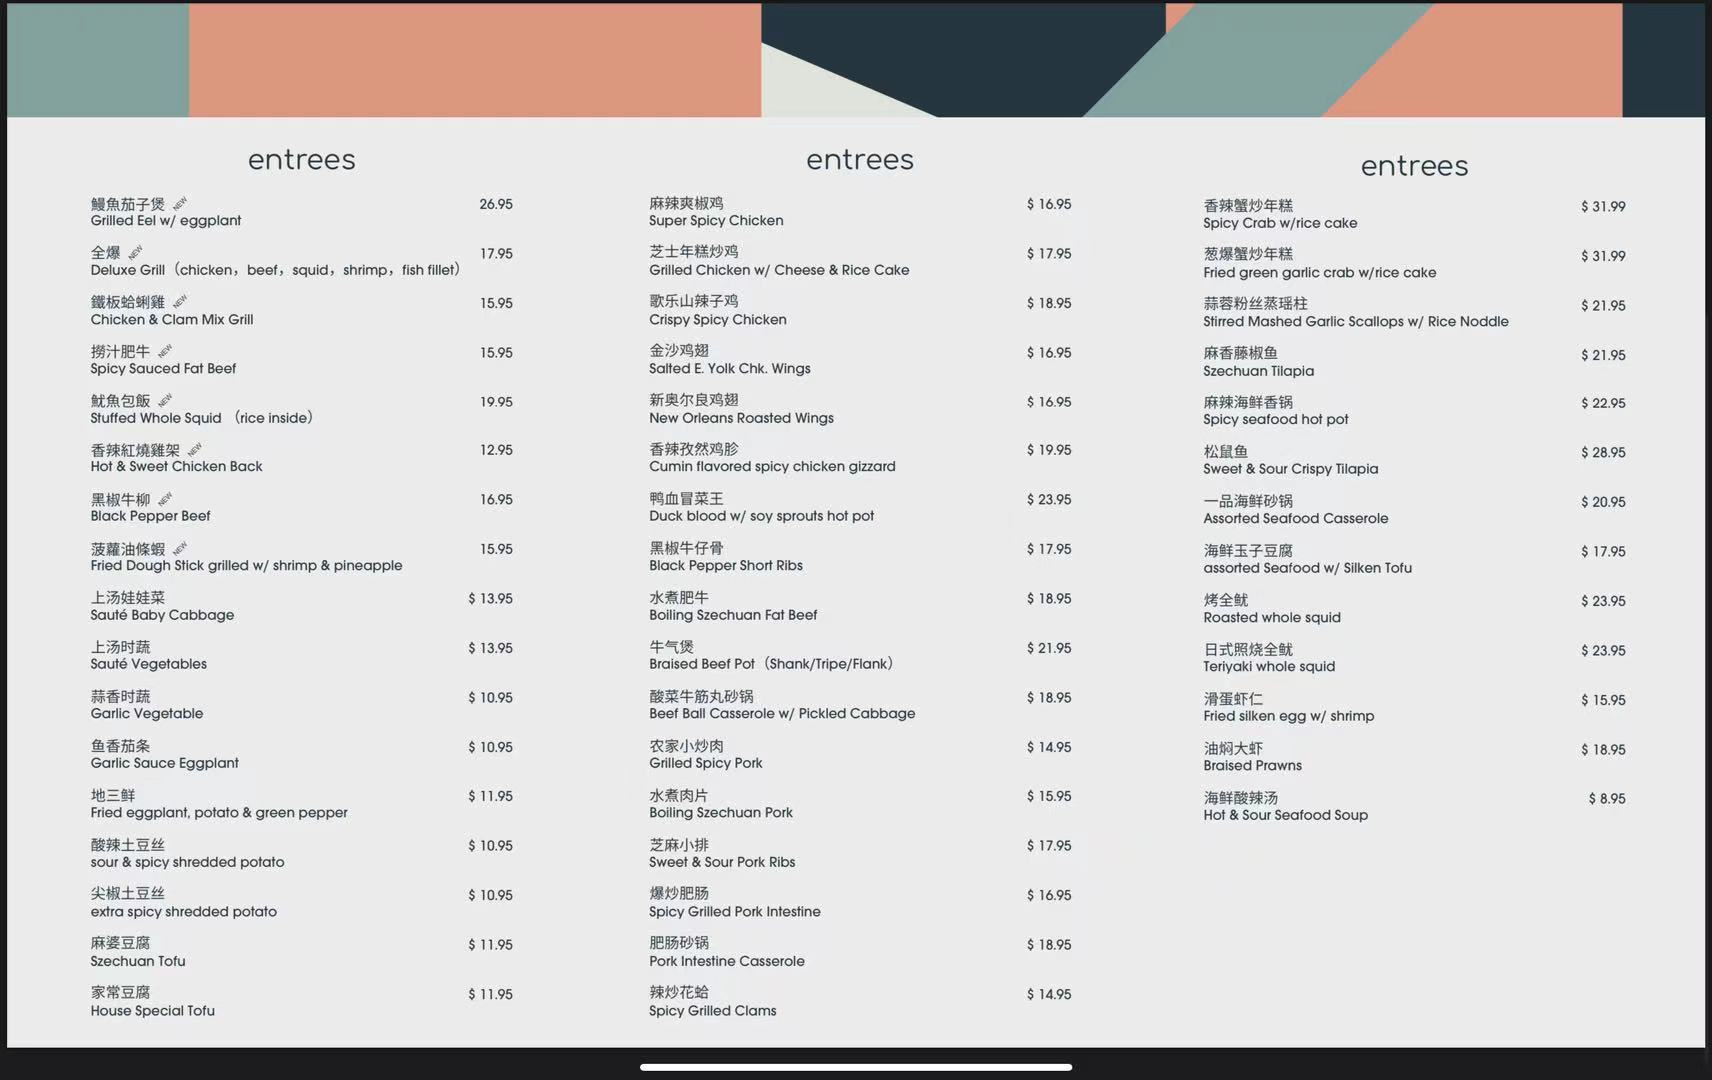The height and width of the screenshot is (1080, 1712).
Task: Click the new badge next to 全爆 Deluxe Grill
Action: pos(135,252)
